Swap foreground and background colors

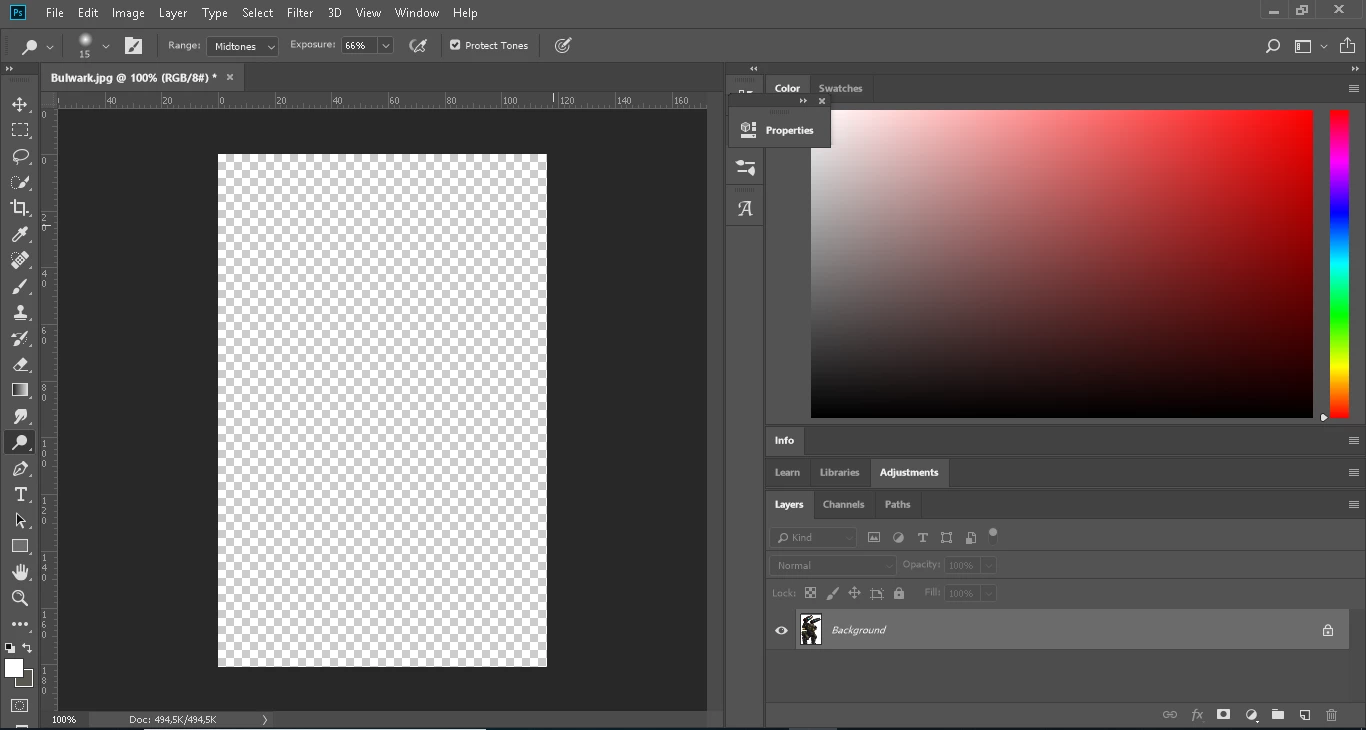(x=27, y=648)
